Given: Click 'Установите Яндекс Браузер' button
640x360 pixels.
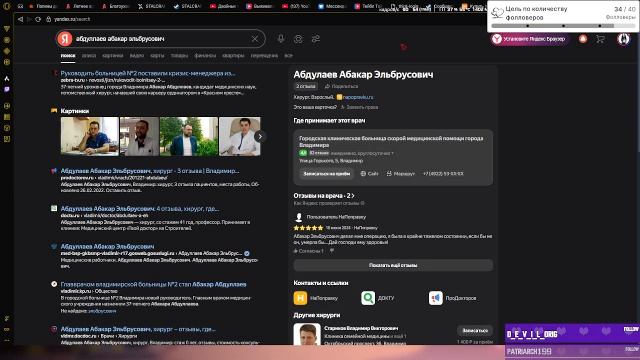Looking at the screenshot, I should coord(529,39).
